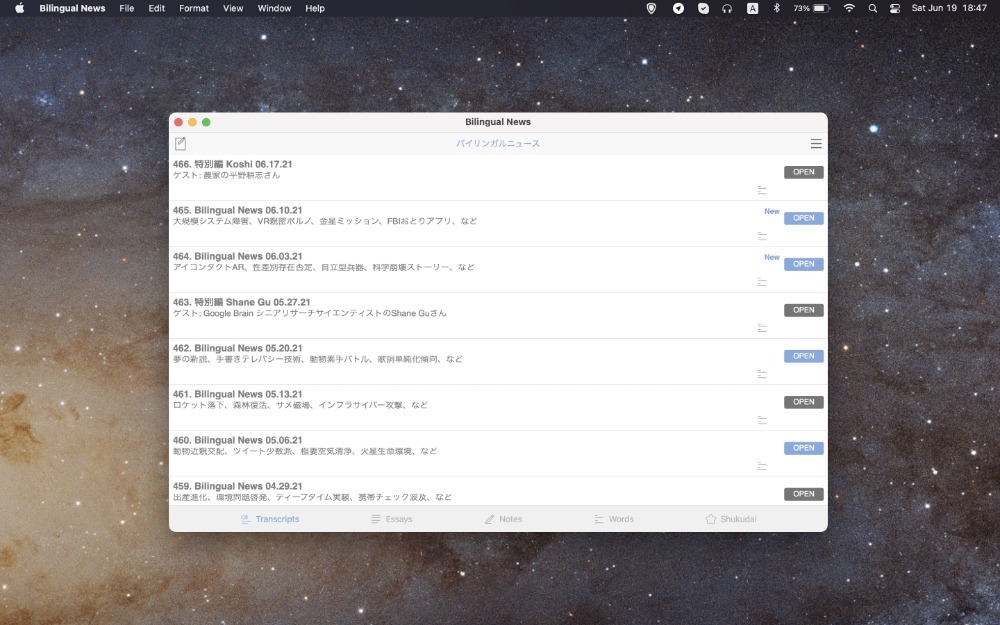
Task: Switch to the Notes tab
Action: pos(503,519)
